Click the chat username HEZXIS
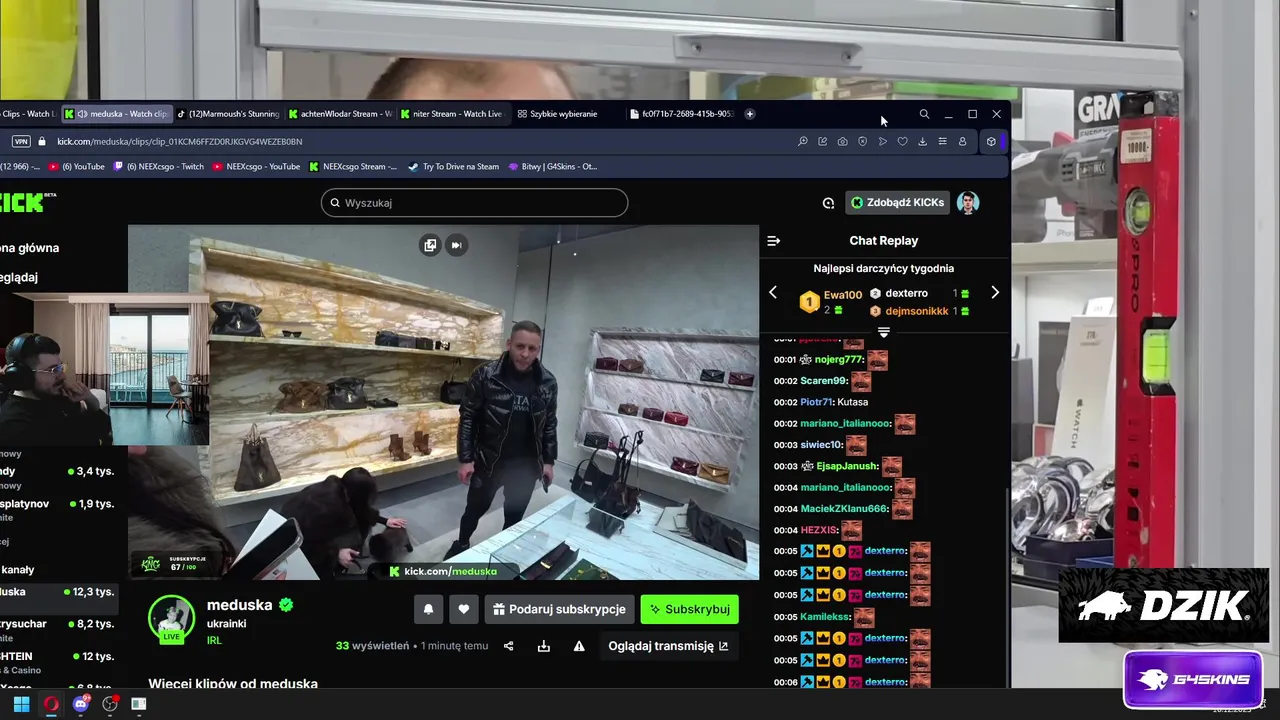 [x=818, y=530]
